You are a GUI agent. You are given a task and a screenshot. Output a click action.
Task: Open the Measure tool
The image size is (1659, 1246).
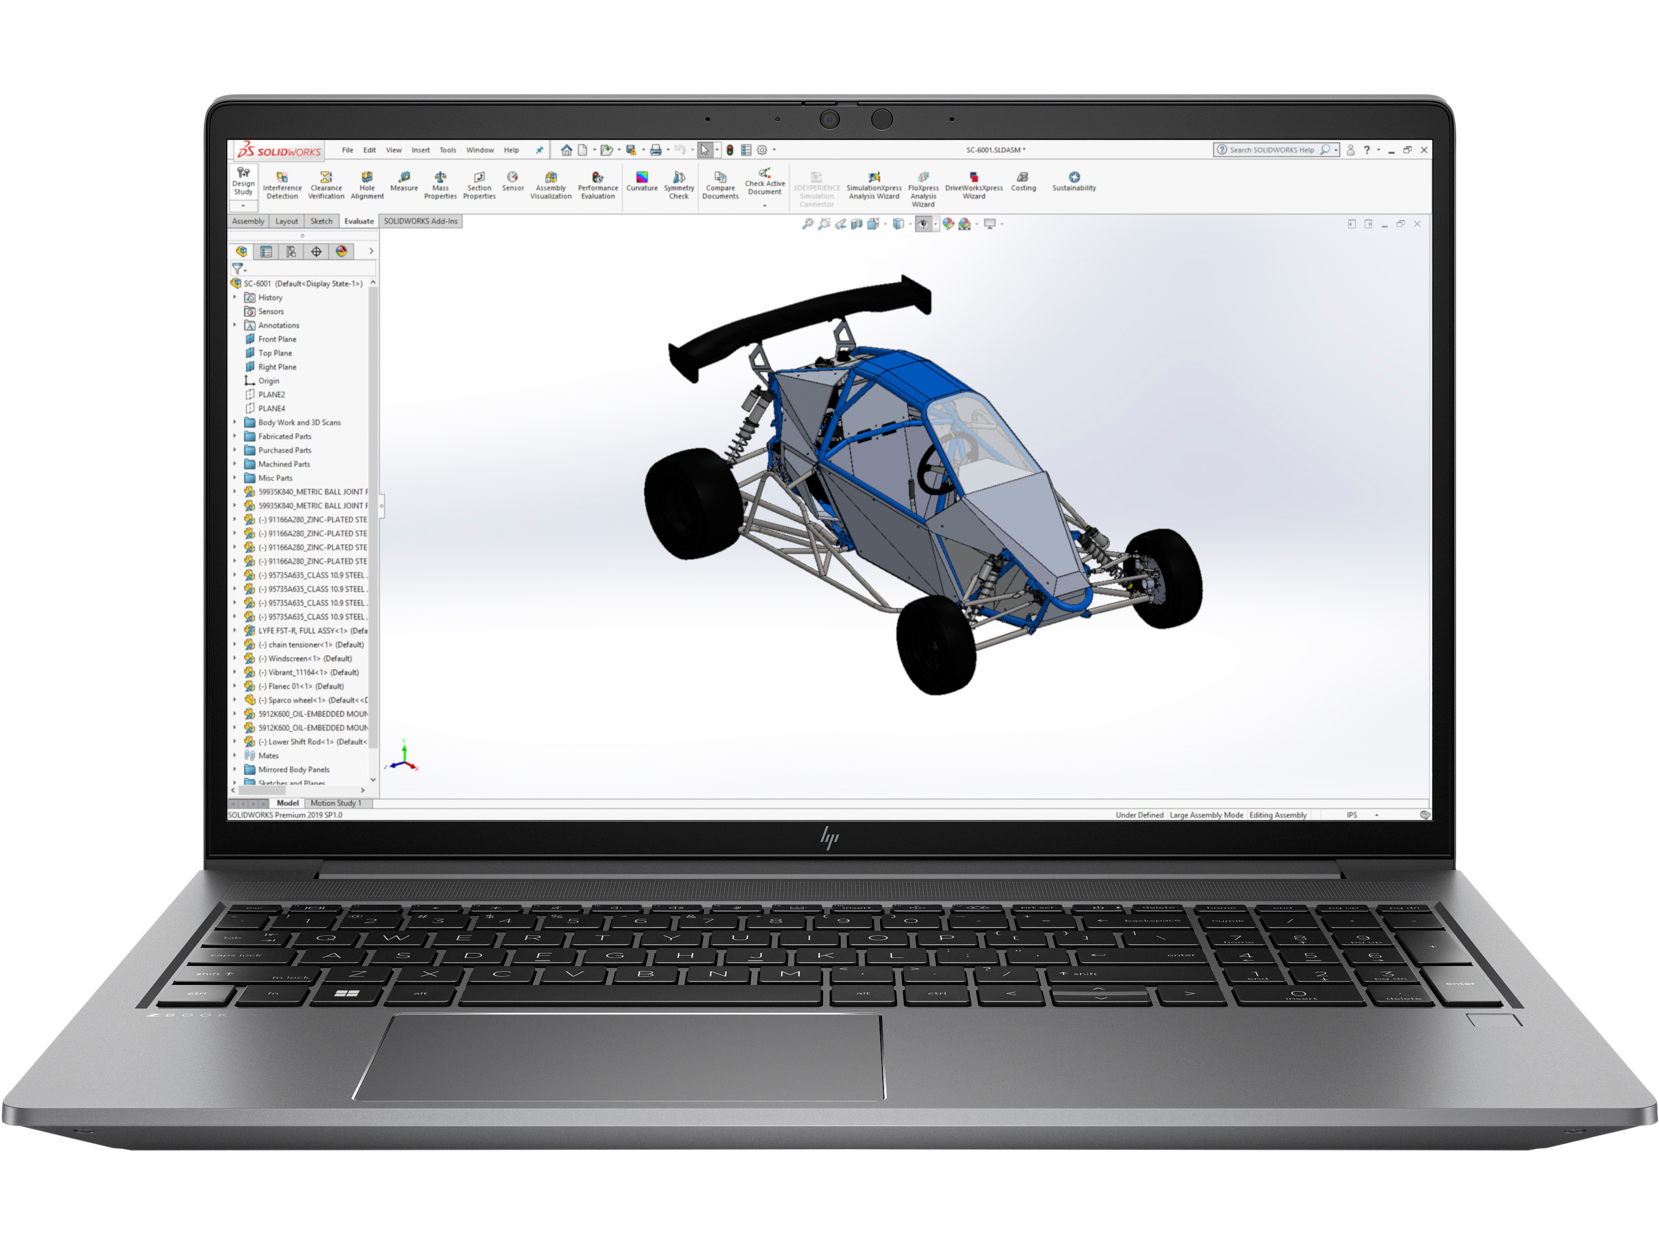404,181
